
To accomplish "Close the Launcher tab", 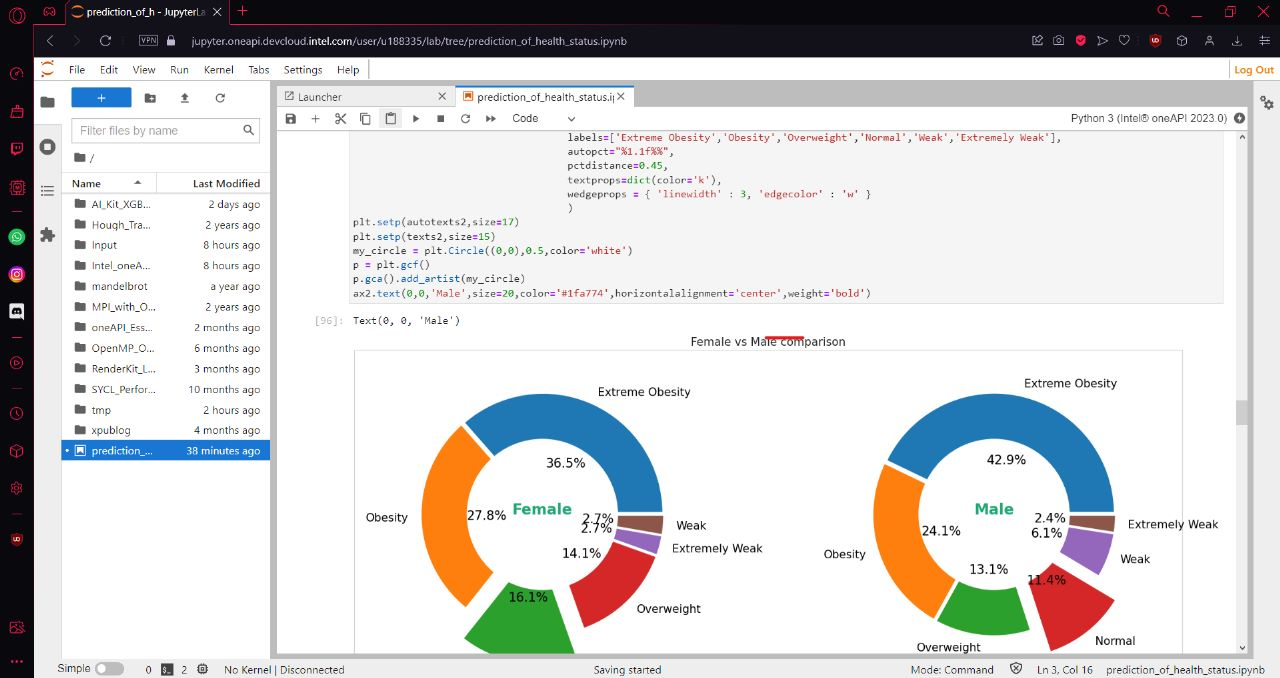I will click(x=442, y=97).
